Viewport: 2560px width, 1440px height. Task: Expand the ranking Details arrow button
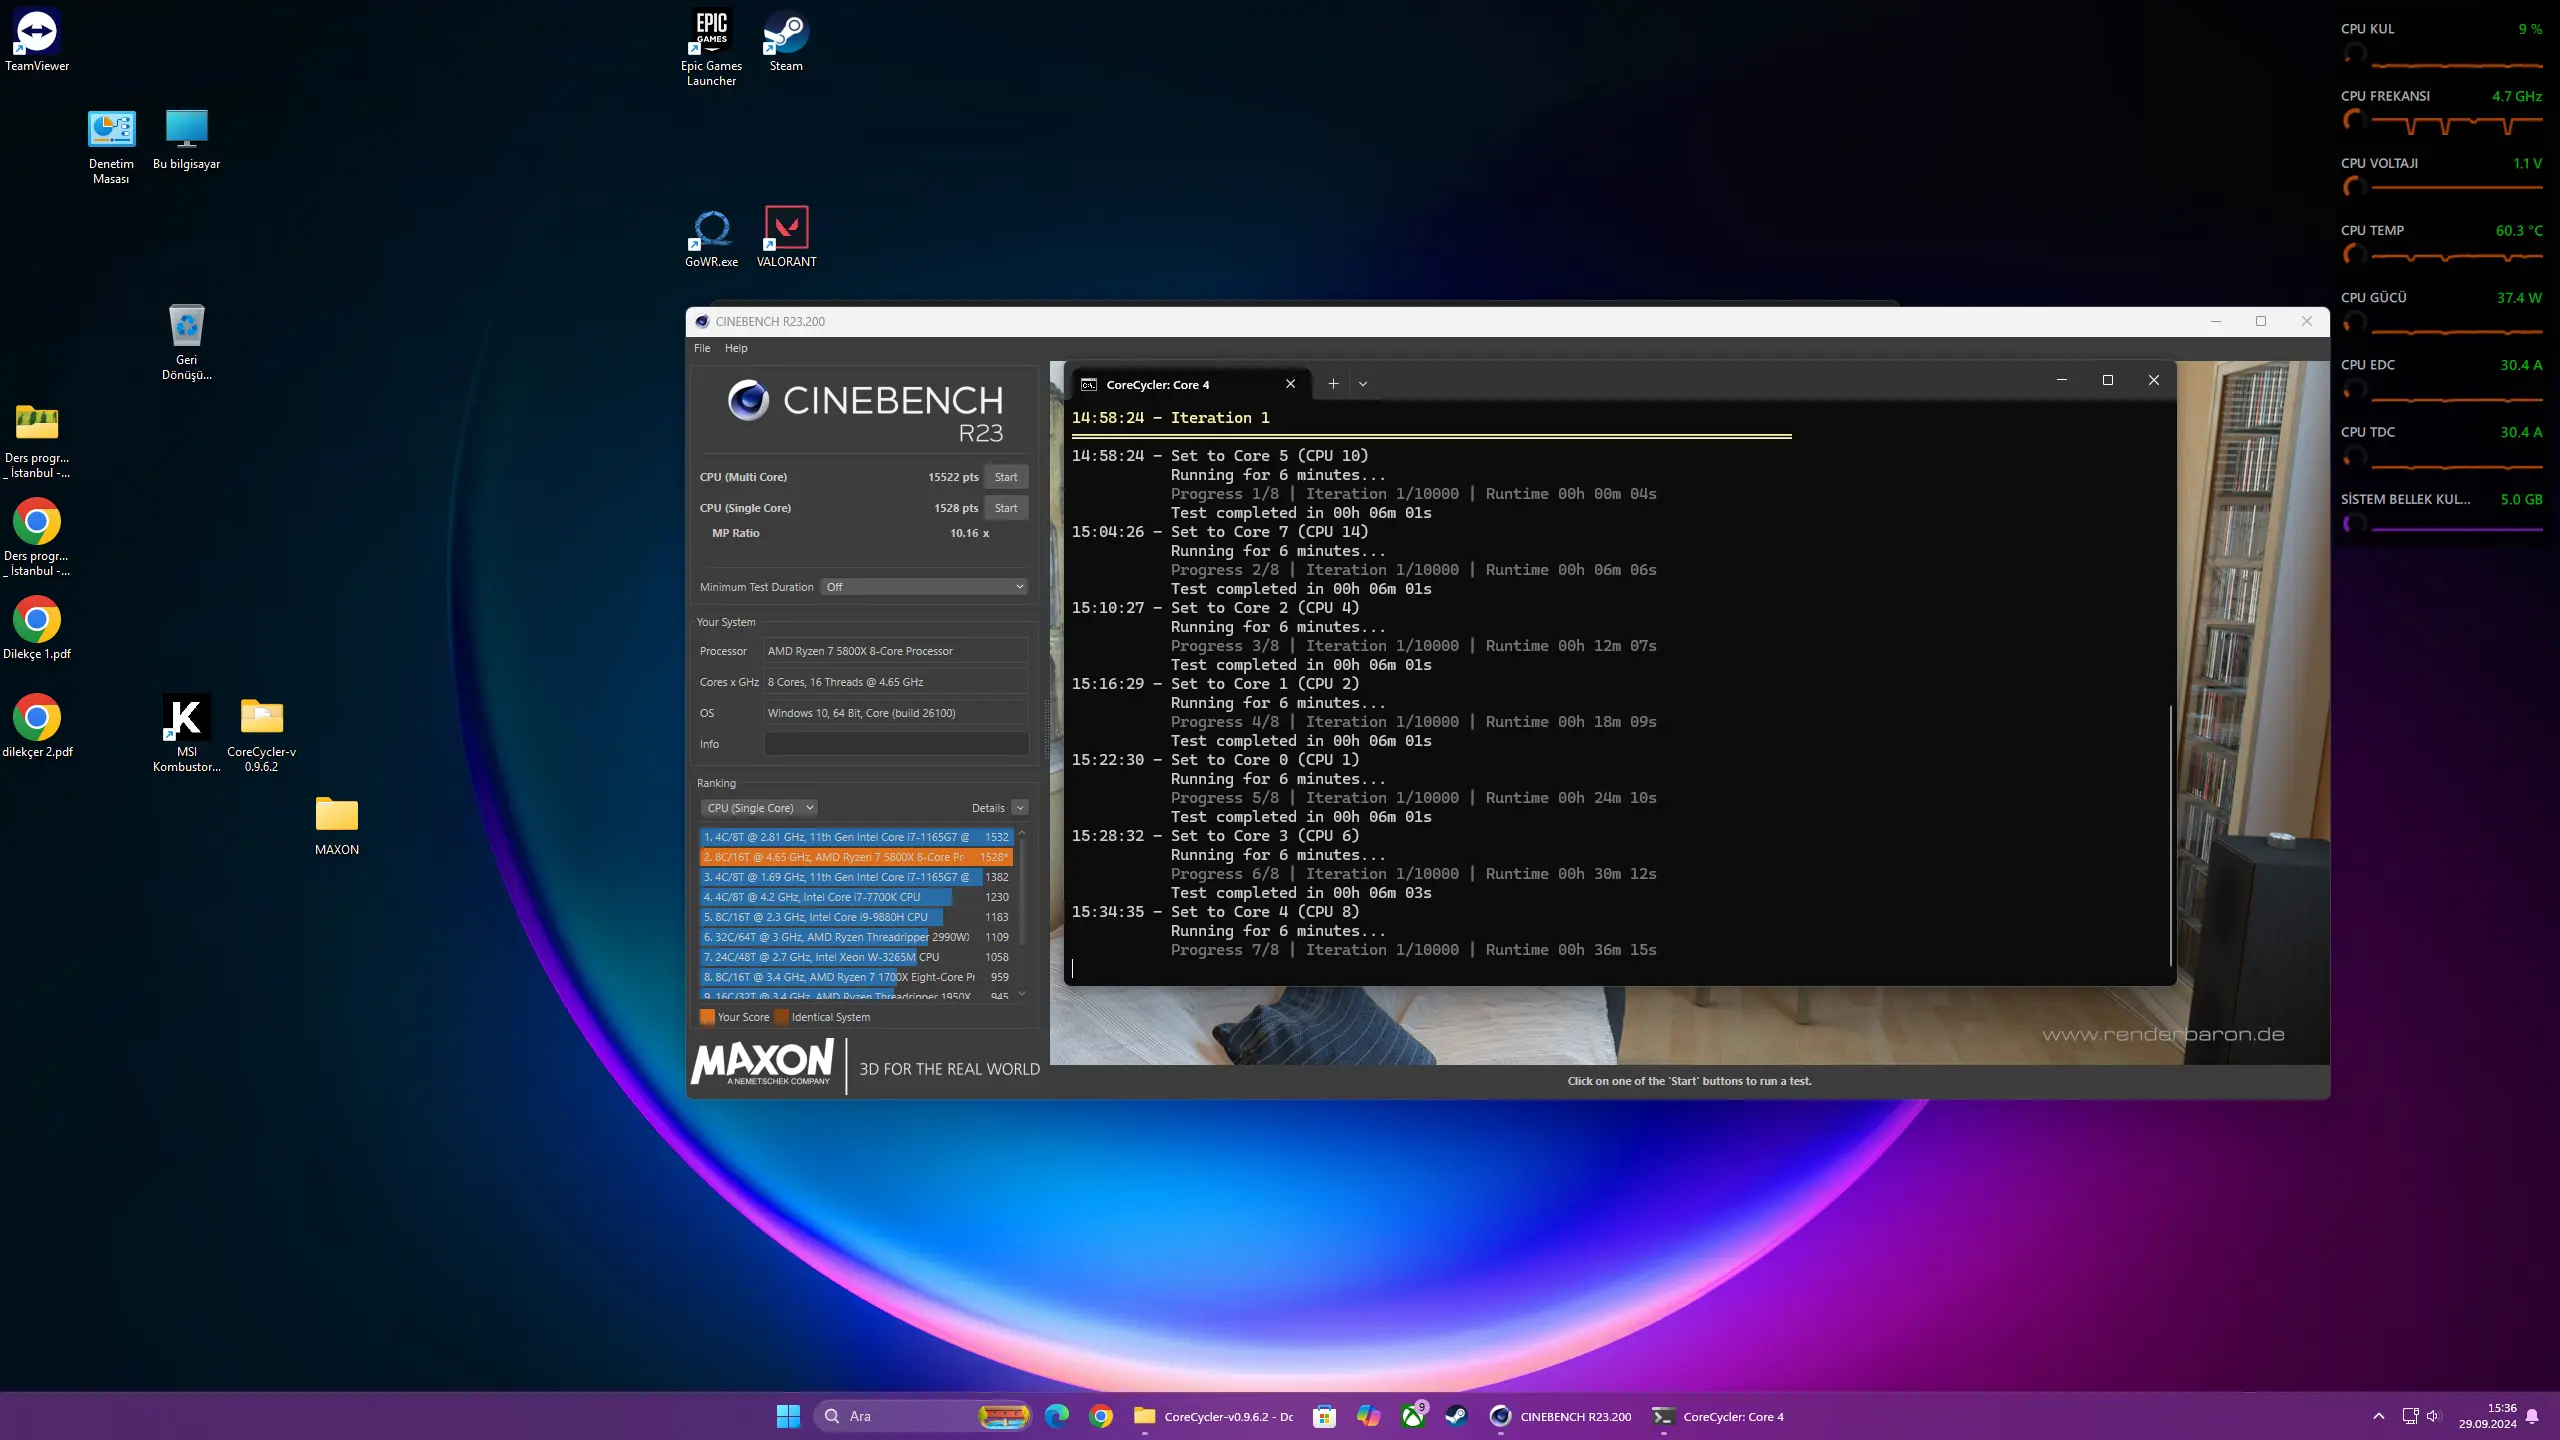point(1020,808)
